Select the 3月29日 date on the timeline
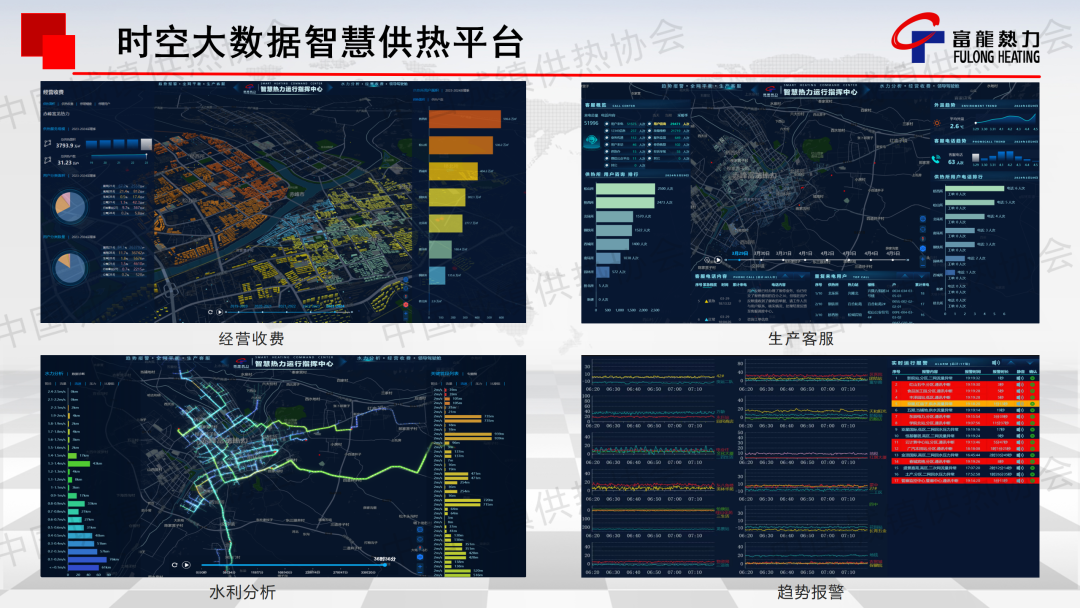The height and width of the screenshot is (608, 1080). click(737, 253)
